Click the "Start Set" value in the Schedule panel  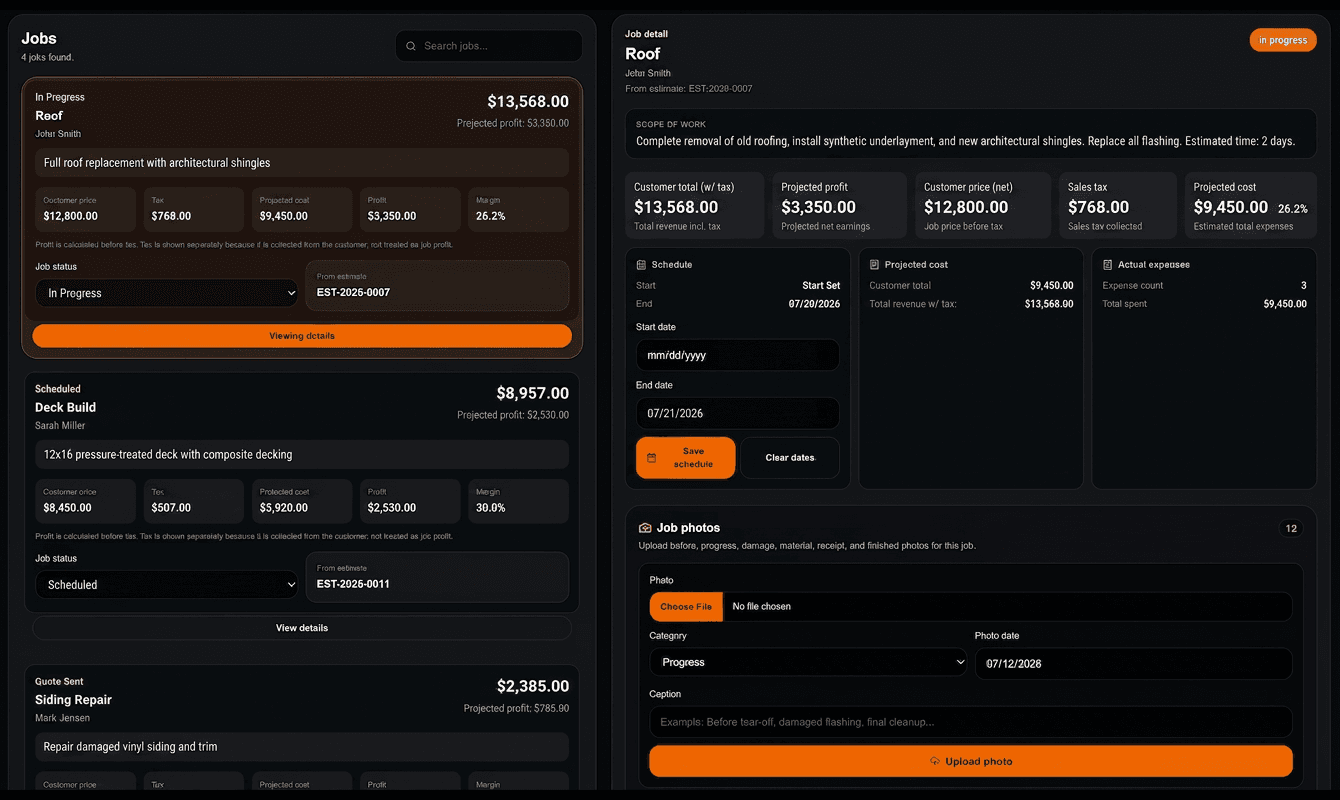821,286
